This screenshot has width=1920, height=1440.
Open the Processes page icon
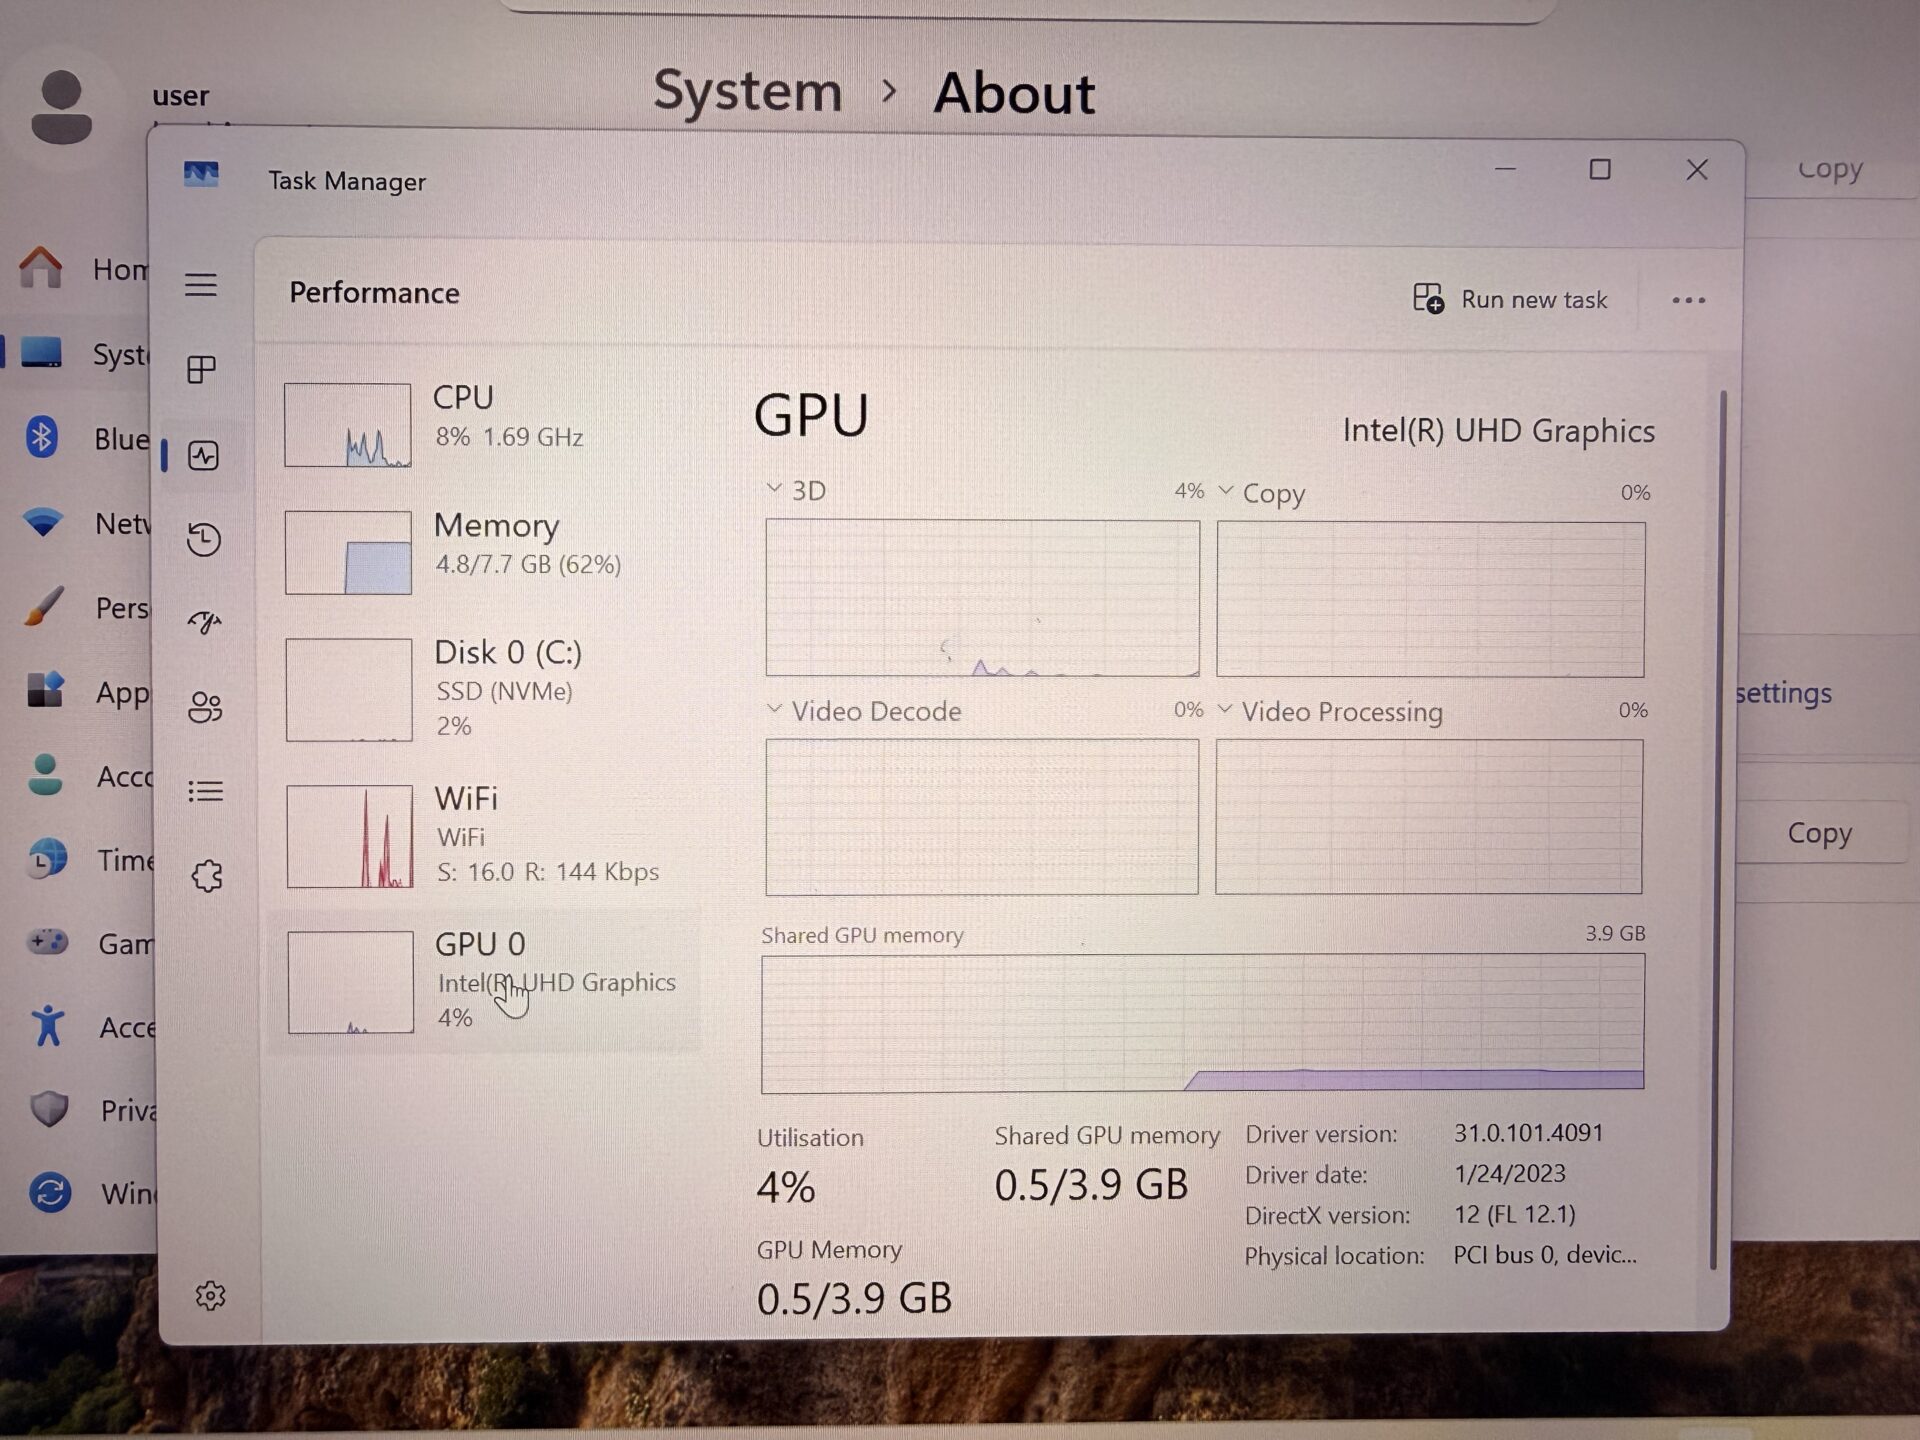[x=202, y=370]
